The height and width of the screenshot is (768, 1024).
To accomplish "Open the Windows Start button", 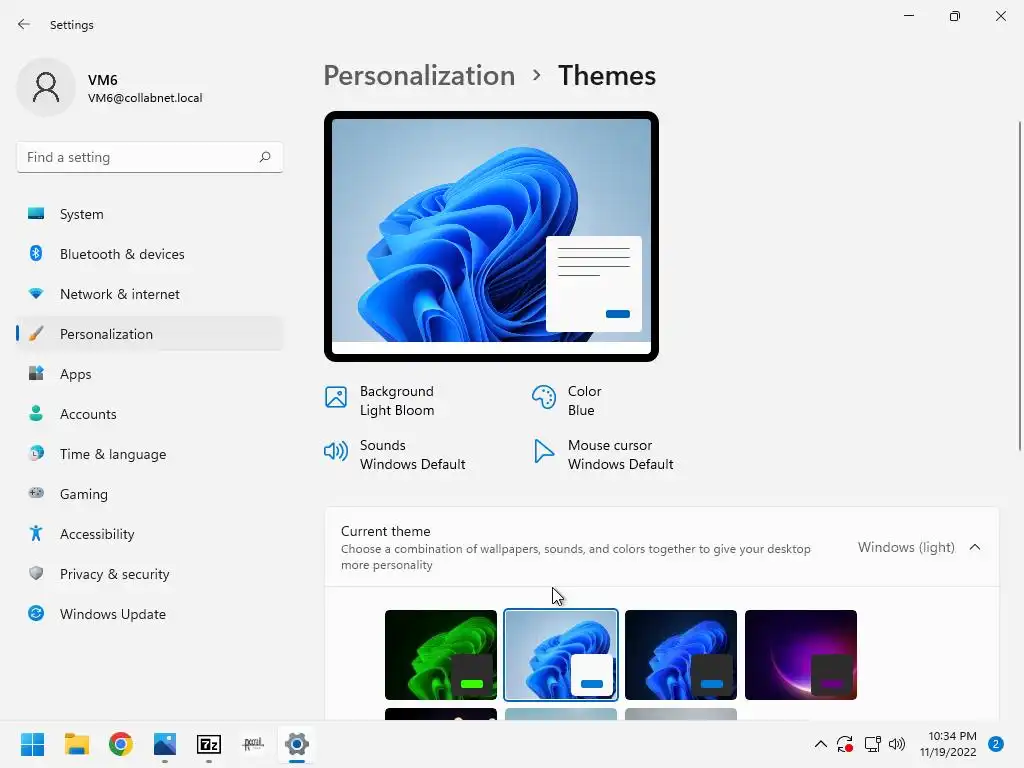I will (x=32, y=744).
